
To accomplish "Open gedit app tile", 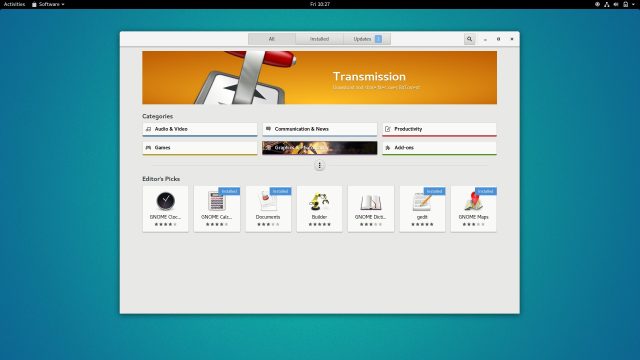I will 422,209.
